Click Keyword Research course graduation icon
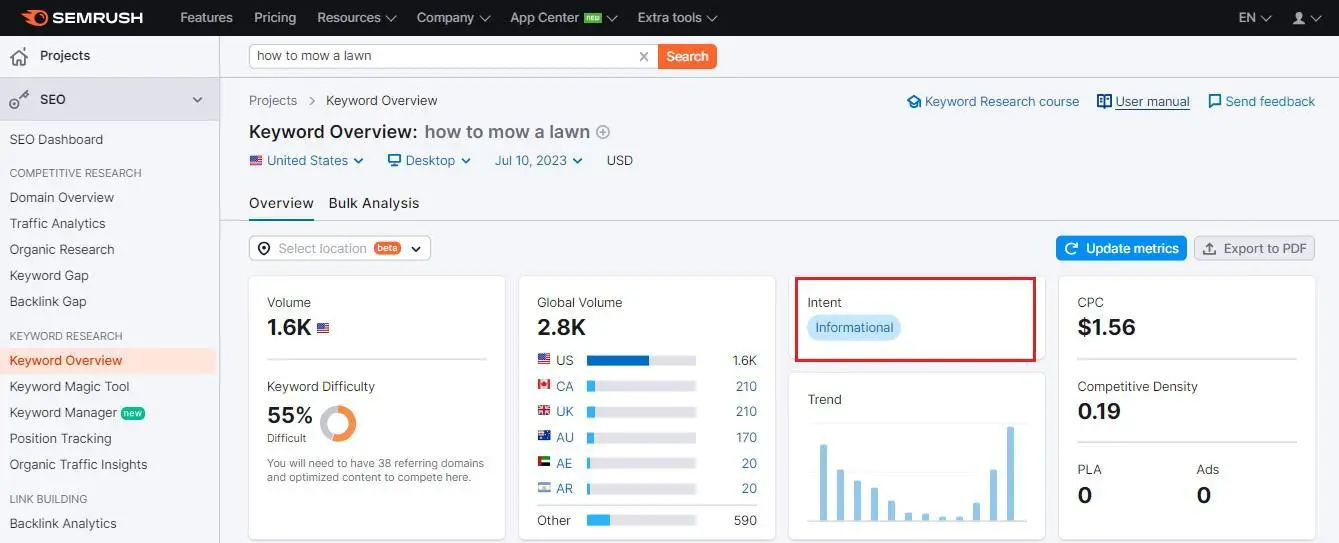Viewport: 1339px width, 543px height. (x=913, y=101)
